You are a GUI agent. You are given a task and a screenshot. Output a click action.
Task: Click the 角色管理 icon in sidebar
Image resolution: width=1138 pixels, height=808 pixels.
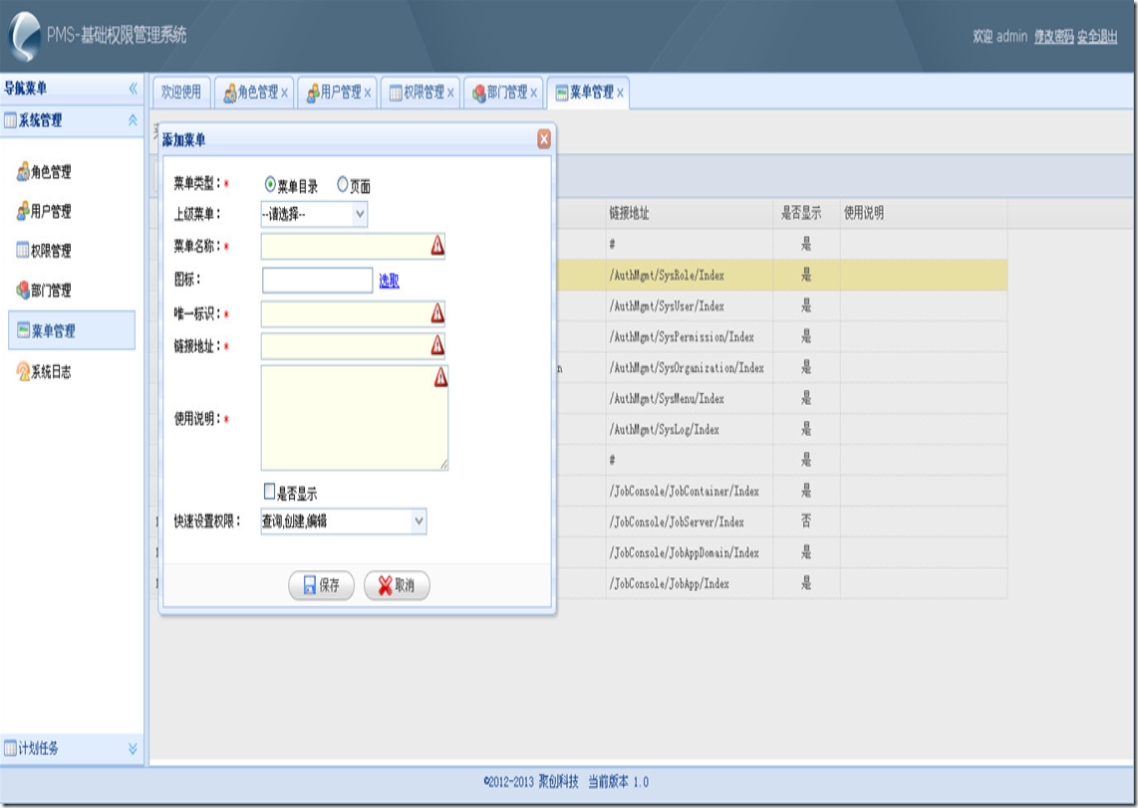[x=23, y=172]
